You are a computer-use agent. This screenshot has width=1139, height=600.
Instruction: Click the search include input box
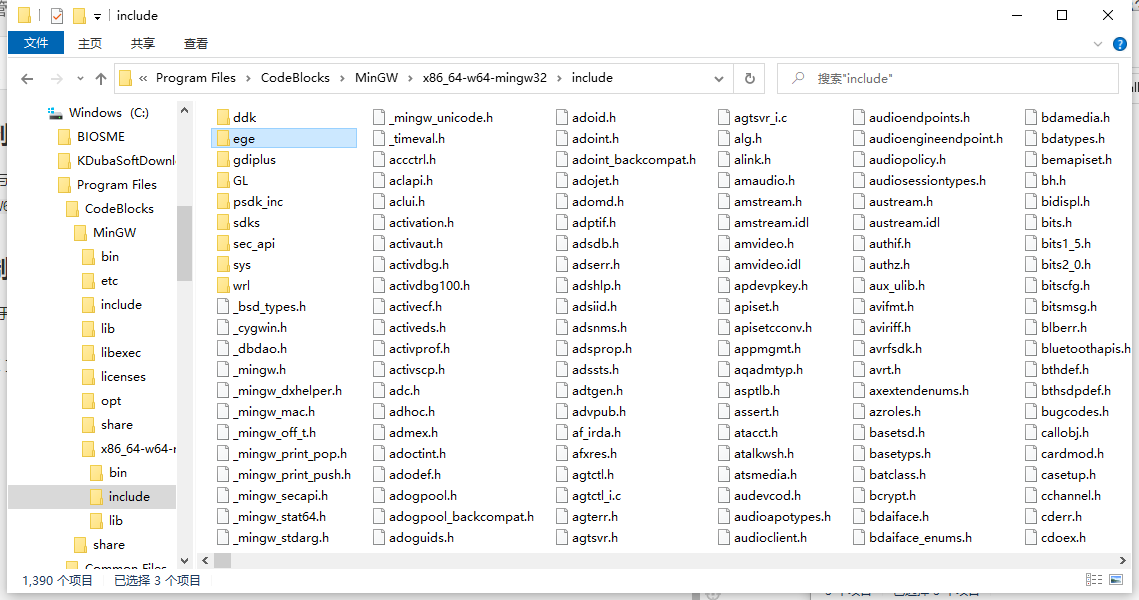pyautogui.click(x=948, y=78)
